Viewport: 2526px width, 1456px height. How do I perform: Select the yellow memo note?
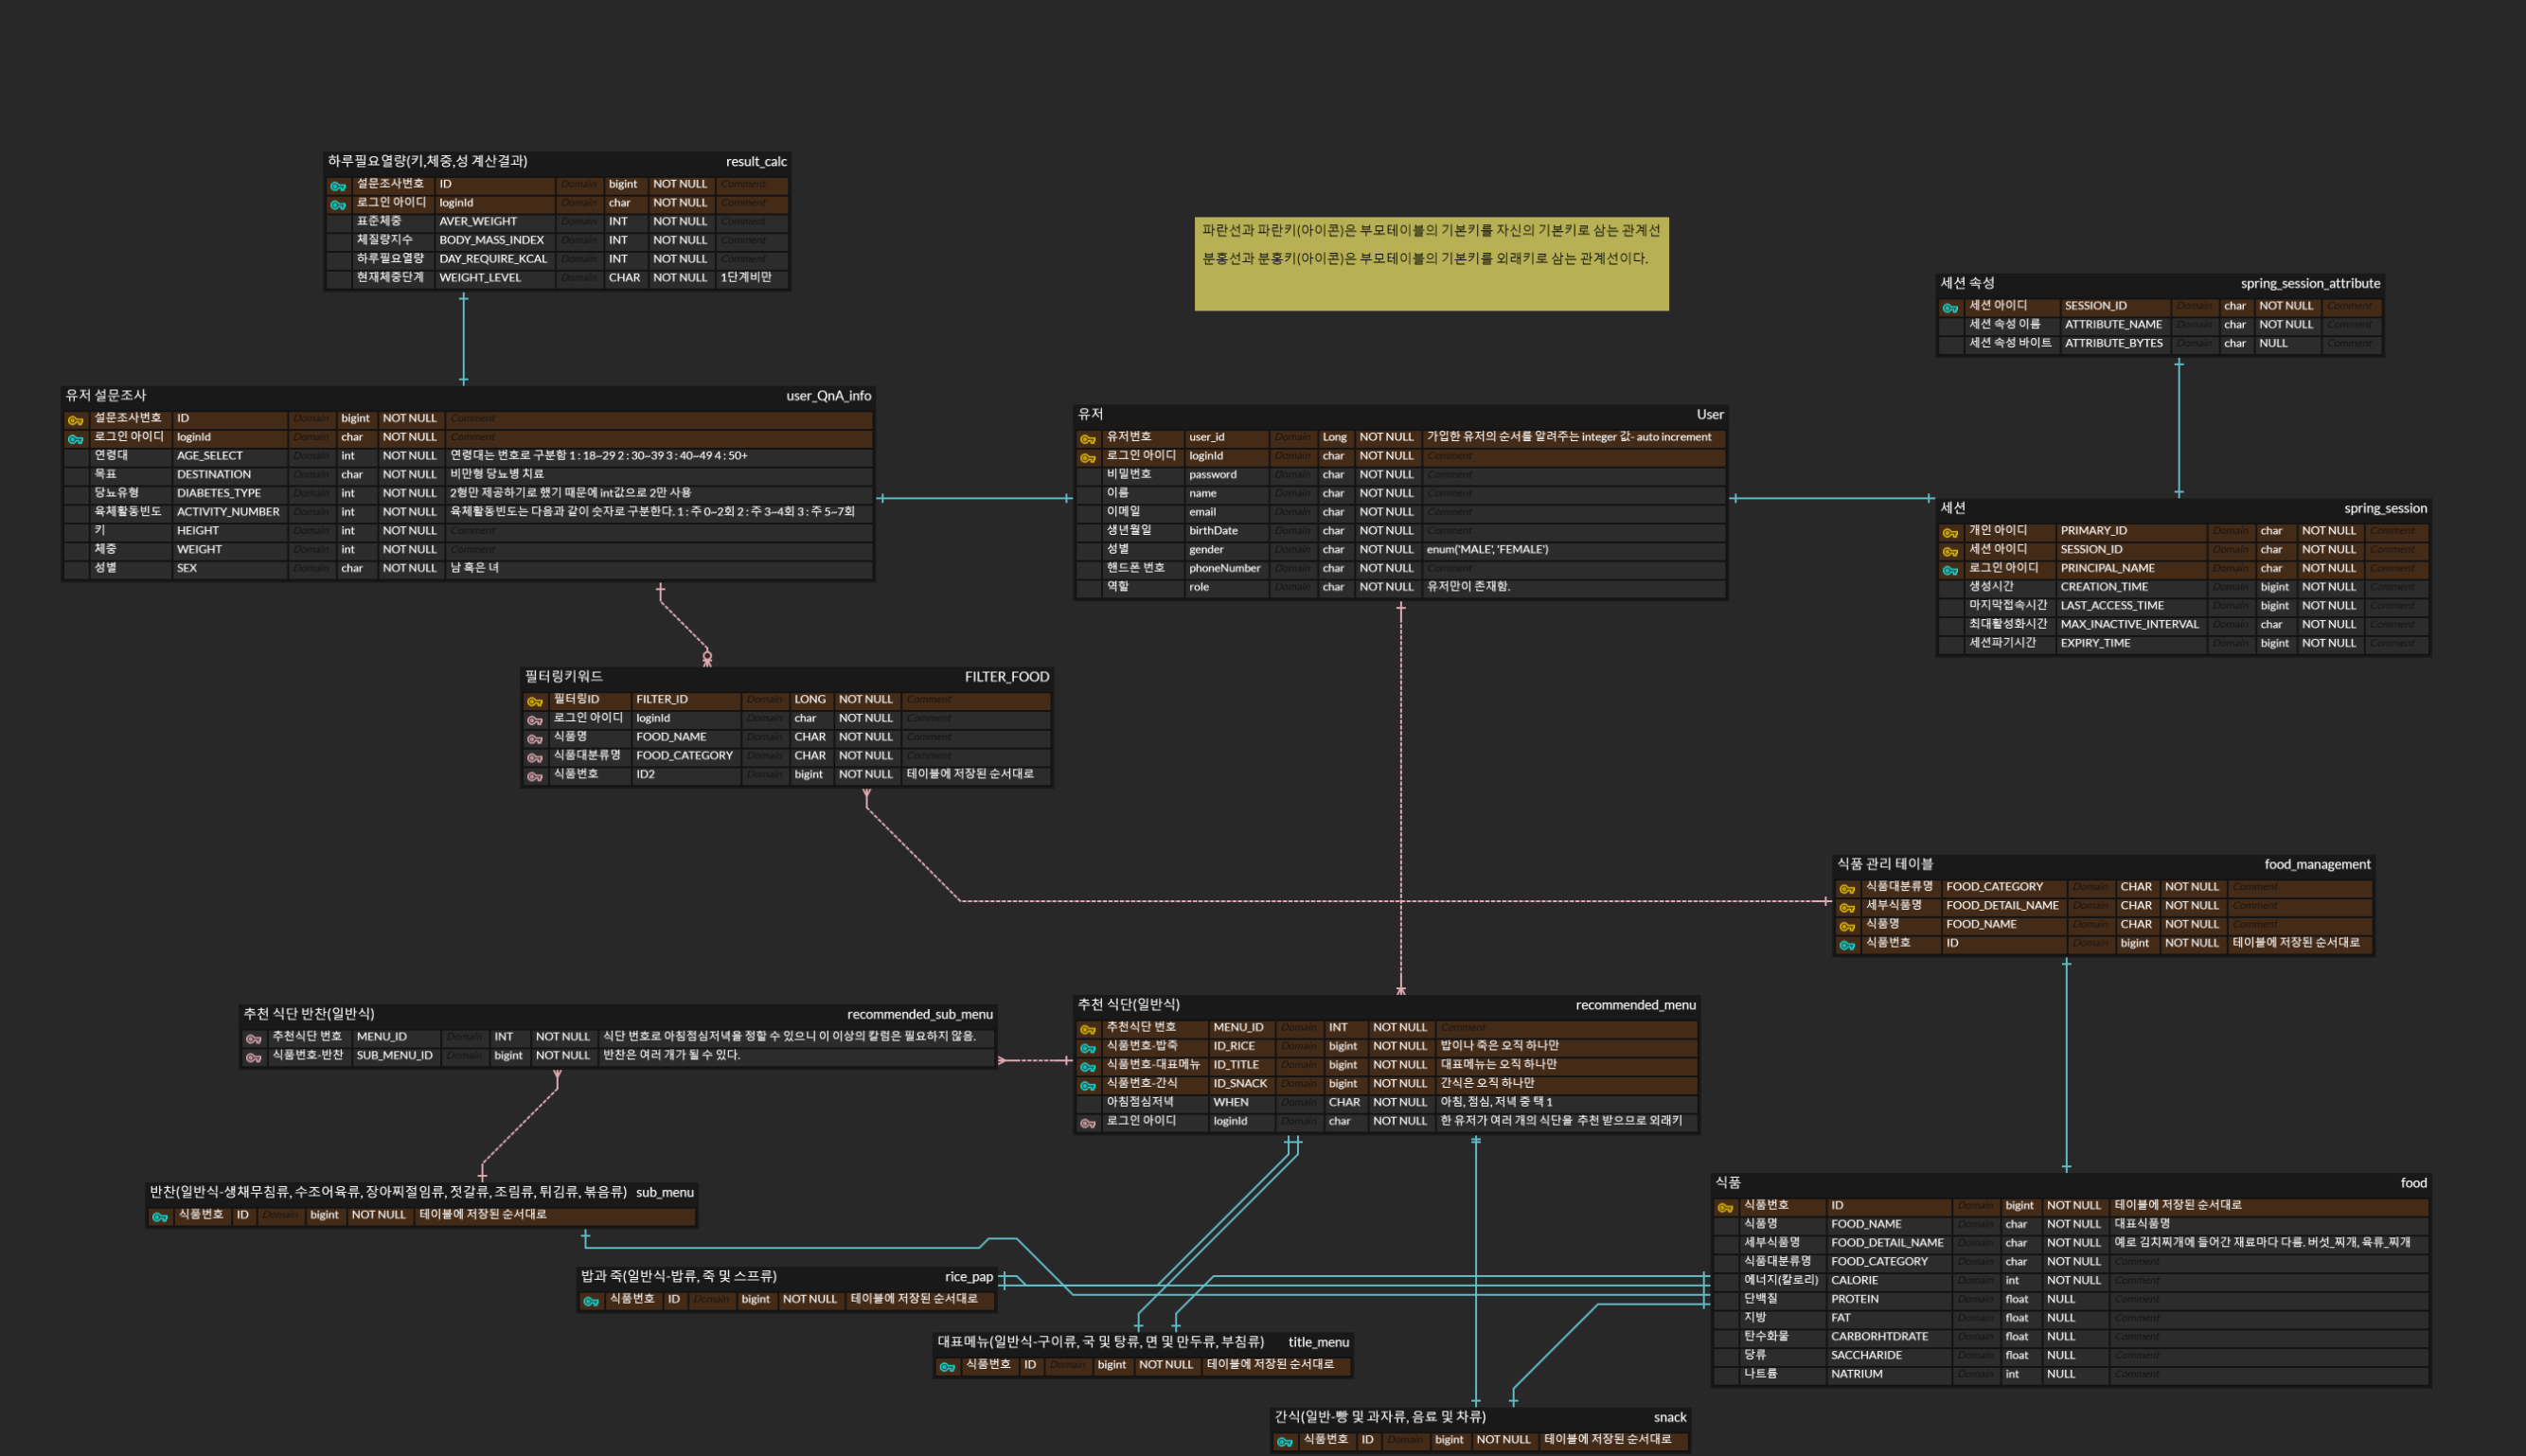(x=1431, y=264)
